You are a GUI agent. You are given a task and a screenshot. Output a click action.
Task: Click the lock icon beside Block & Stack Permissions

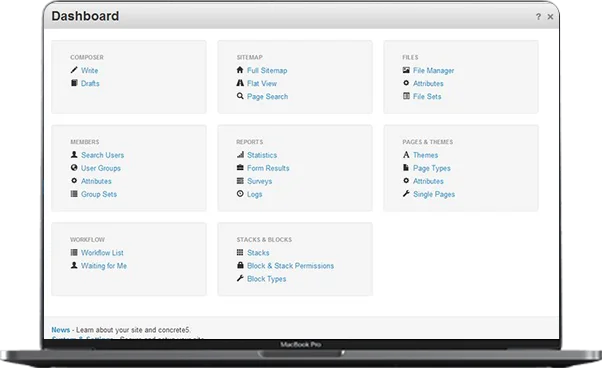point(240,265)
